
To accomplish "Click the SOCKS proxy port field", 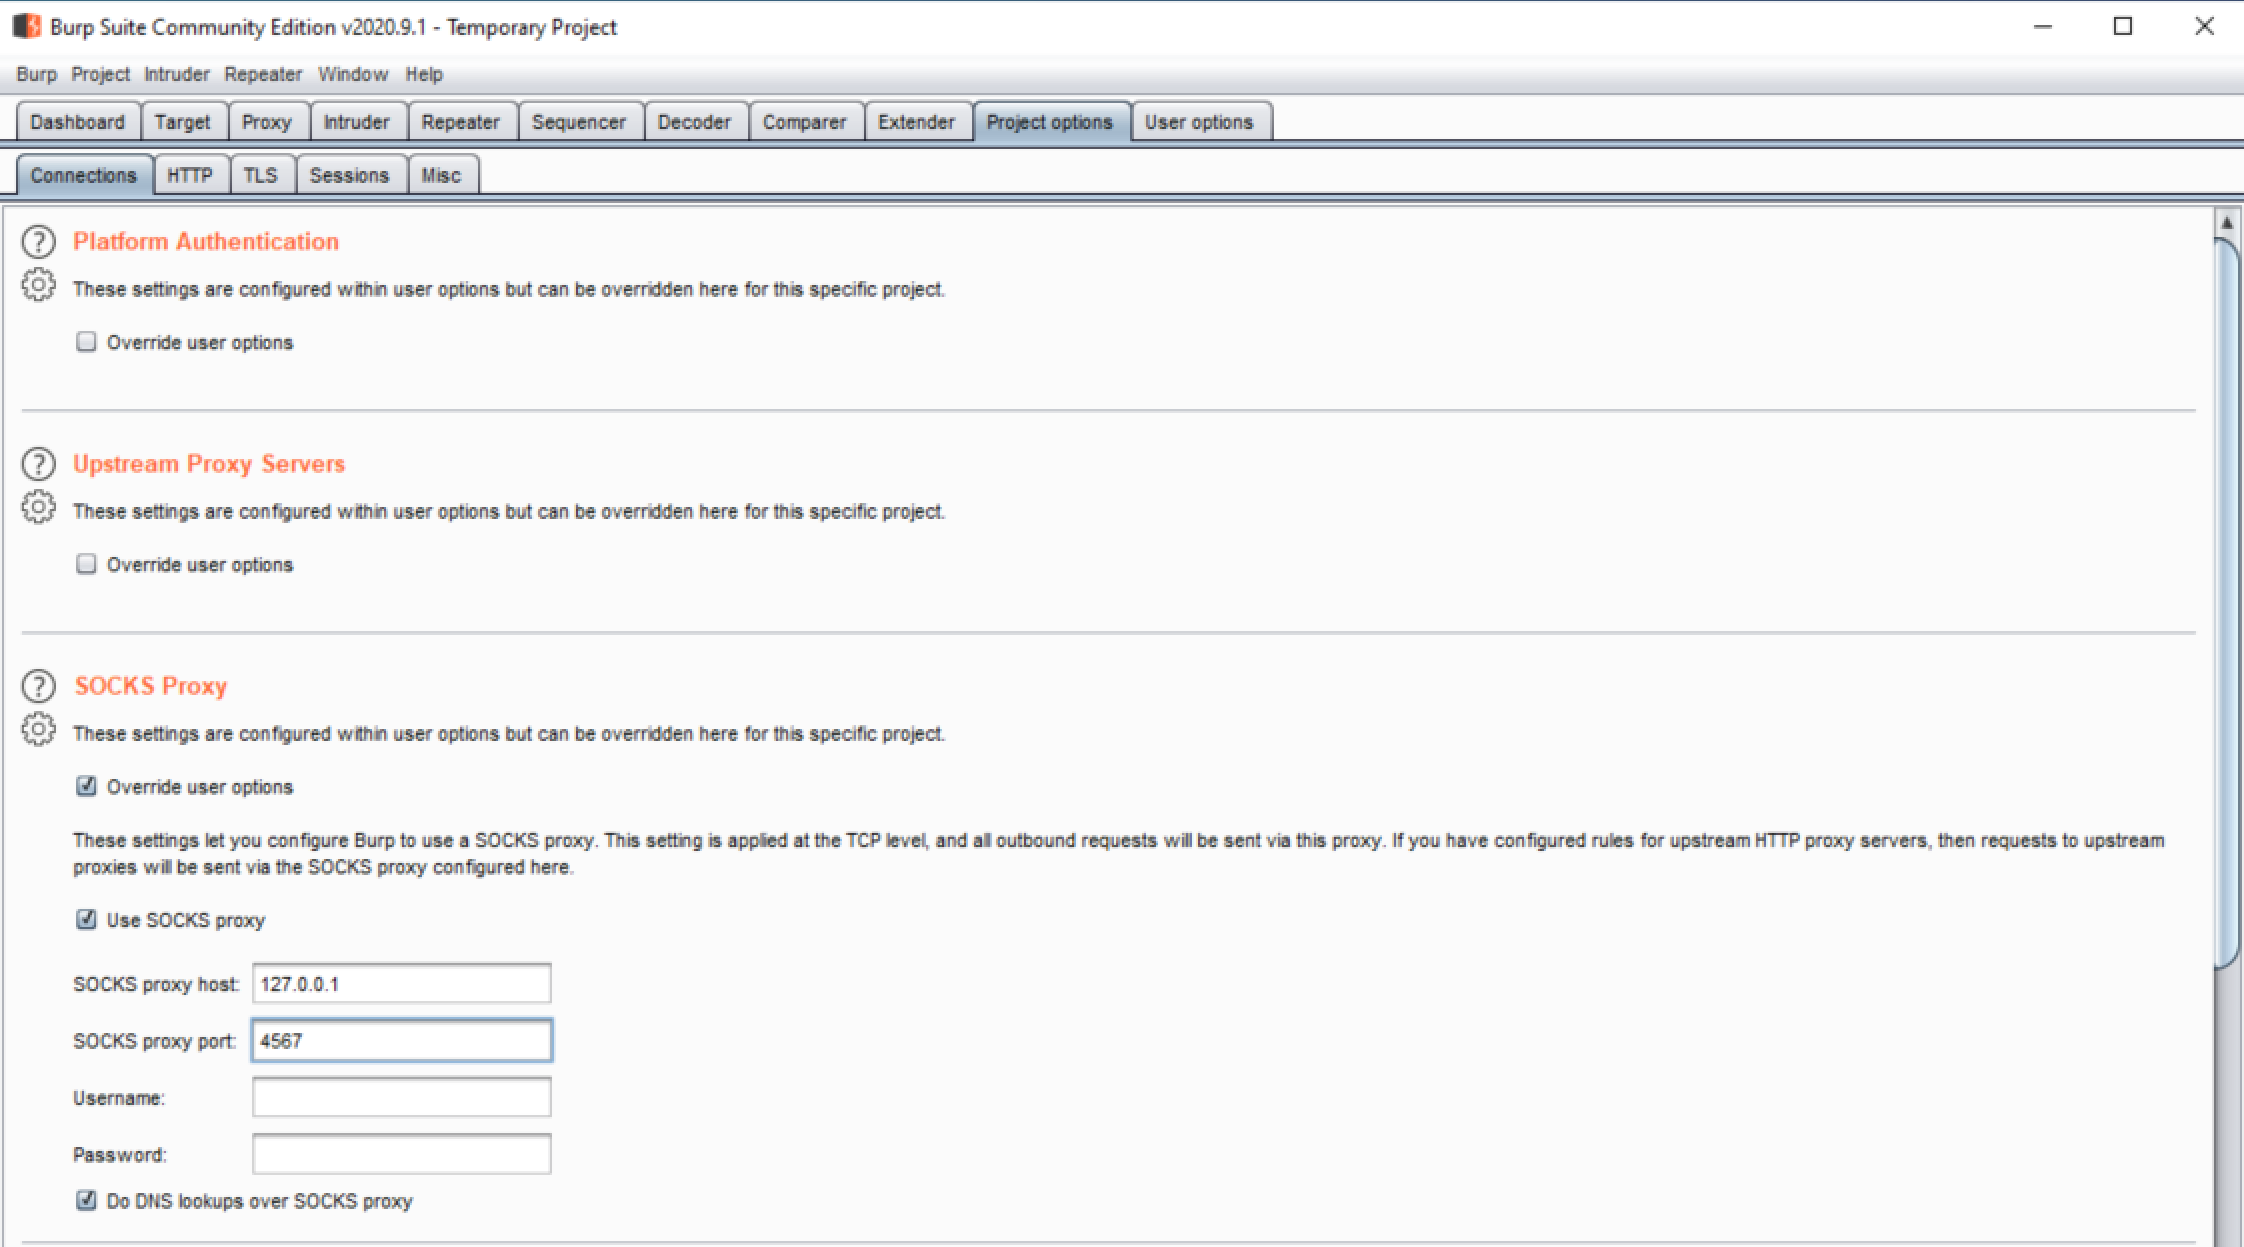I will pyautogui.click(x=402, y=1041).
